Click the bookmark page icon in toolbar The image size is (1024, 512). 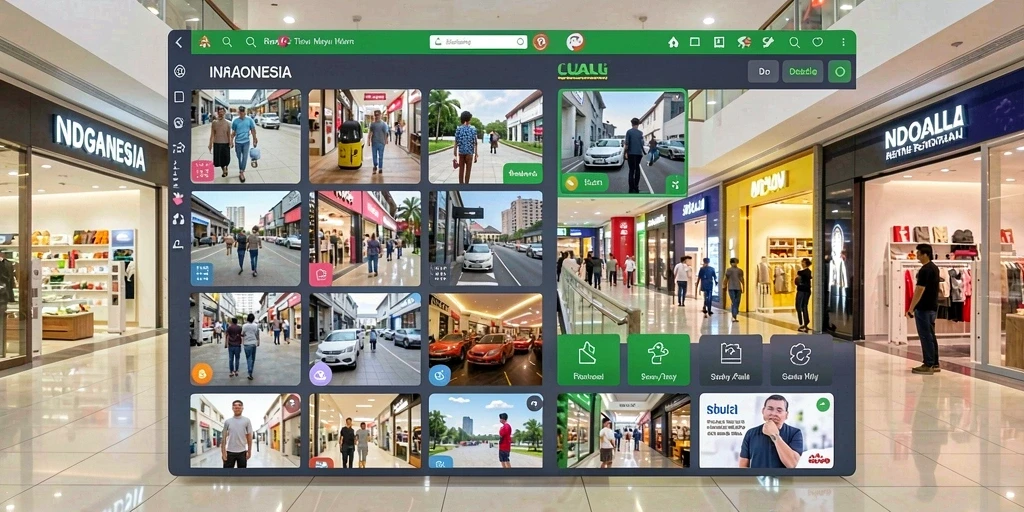[x=719, y=42]
